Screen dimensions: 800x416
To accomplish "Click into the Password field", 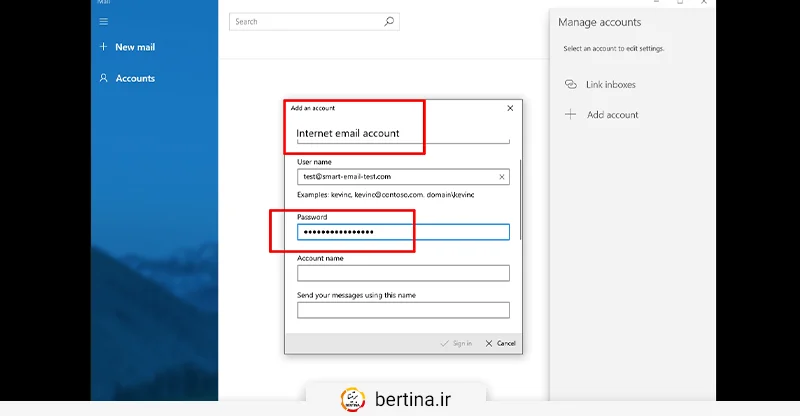I will pyautogui.click(x=403, y=232).
